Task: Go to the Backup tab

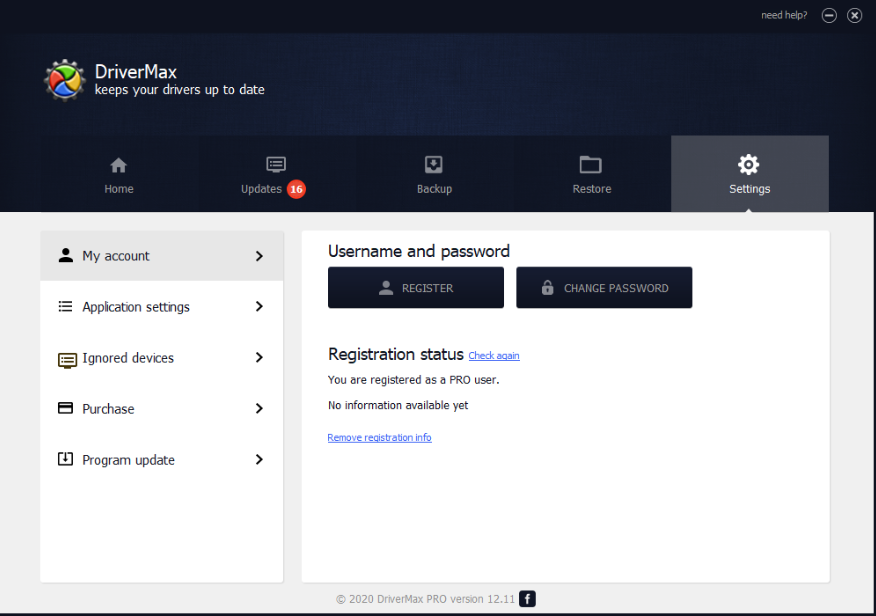Action: (x=434, y=174)
